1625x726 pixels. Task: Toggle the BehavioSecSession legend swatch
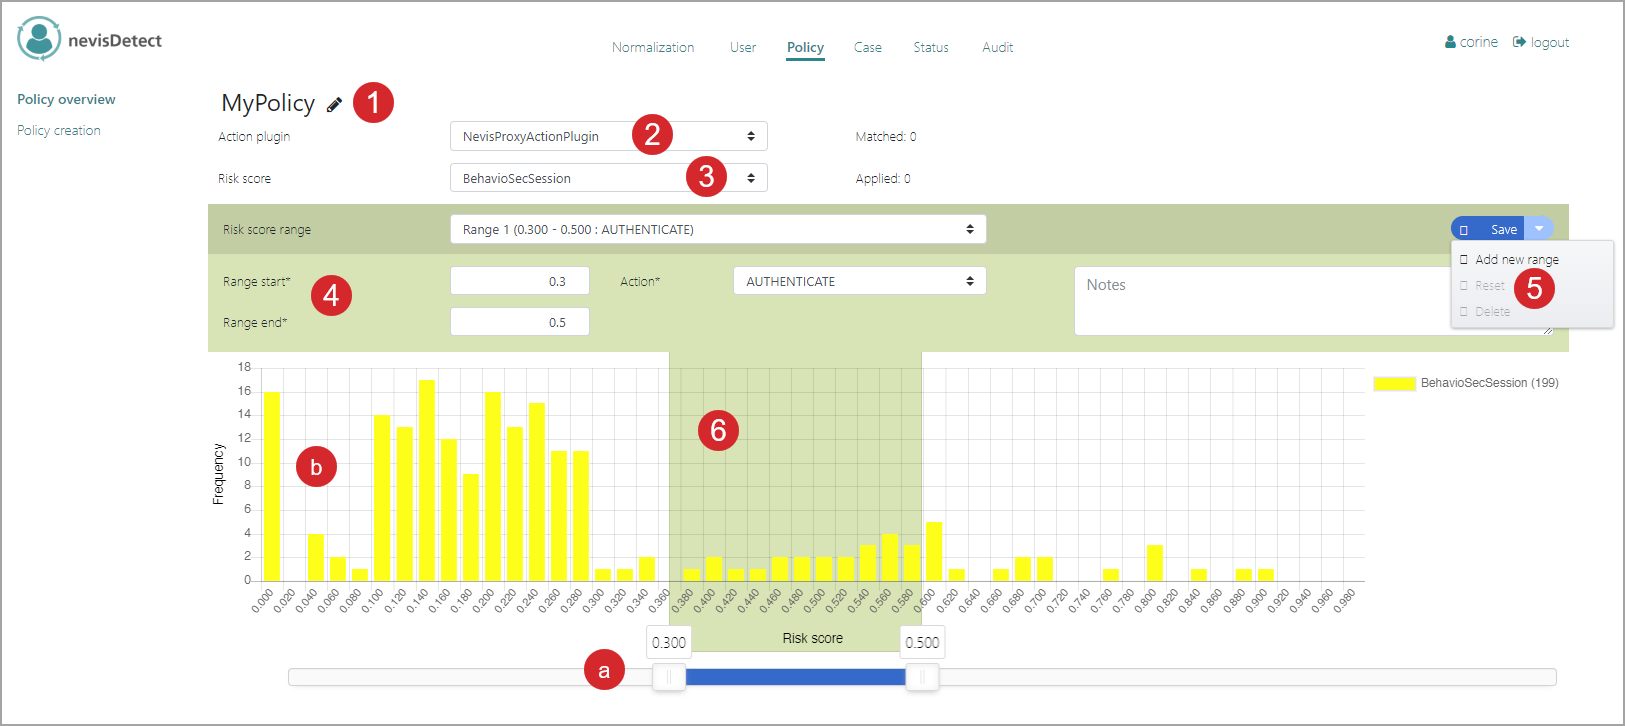(x=1394, y=383)
